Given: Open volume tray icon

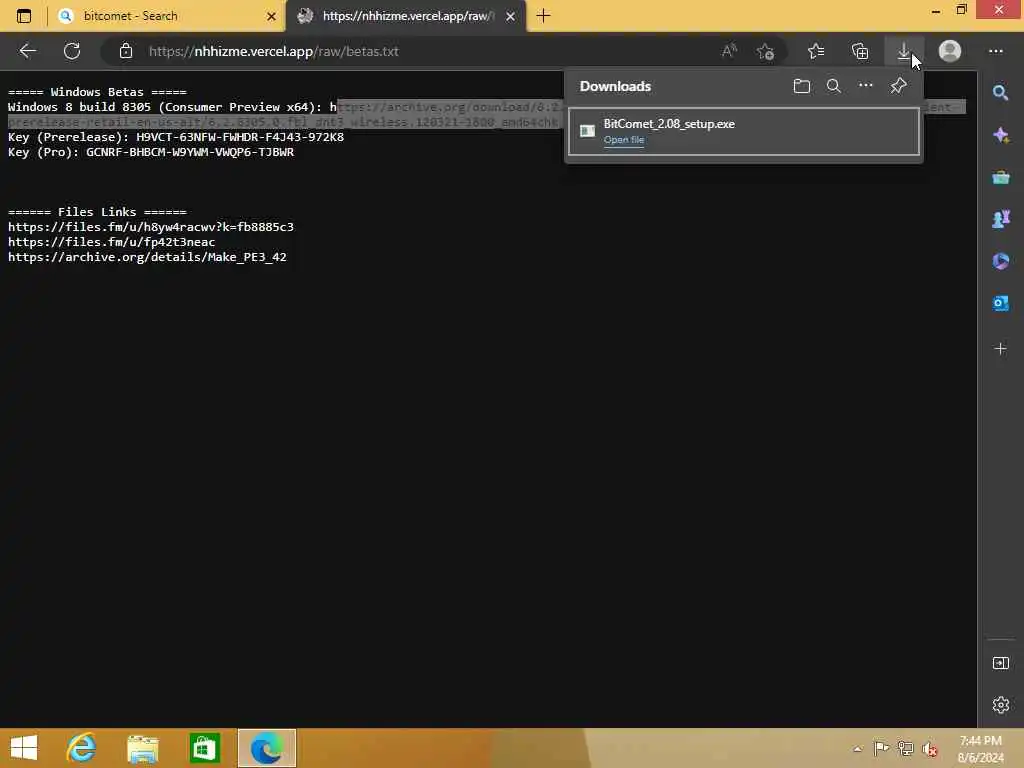Looking at the screenshot, I should point(929,748).
